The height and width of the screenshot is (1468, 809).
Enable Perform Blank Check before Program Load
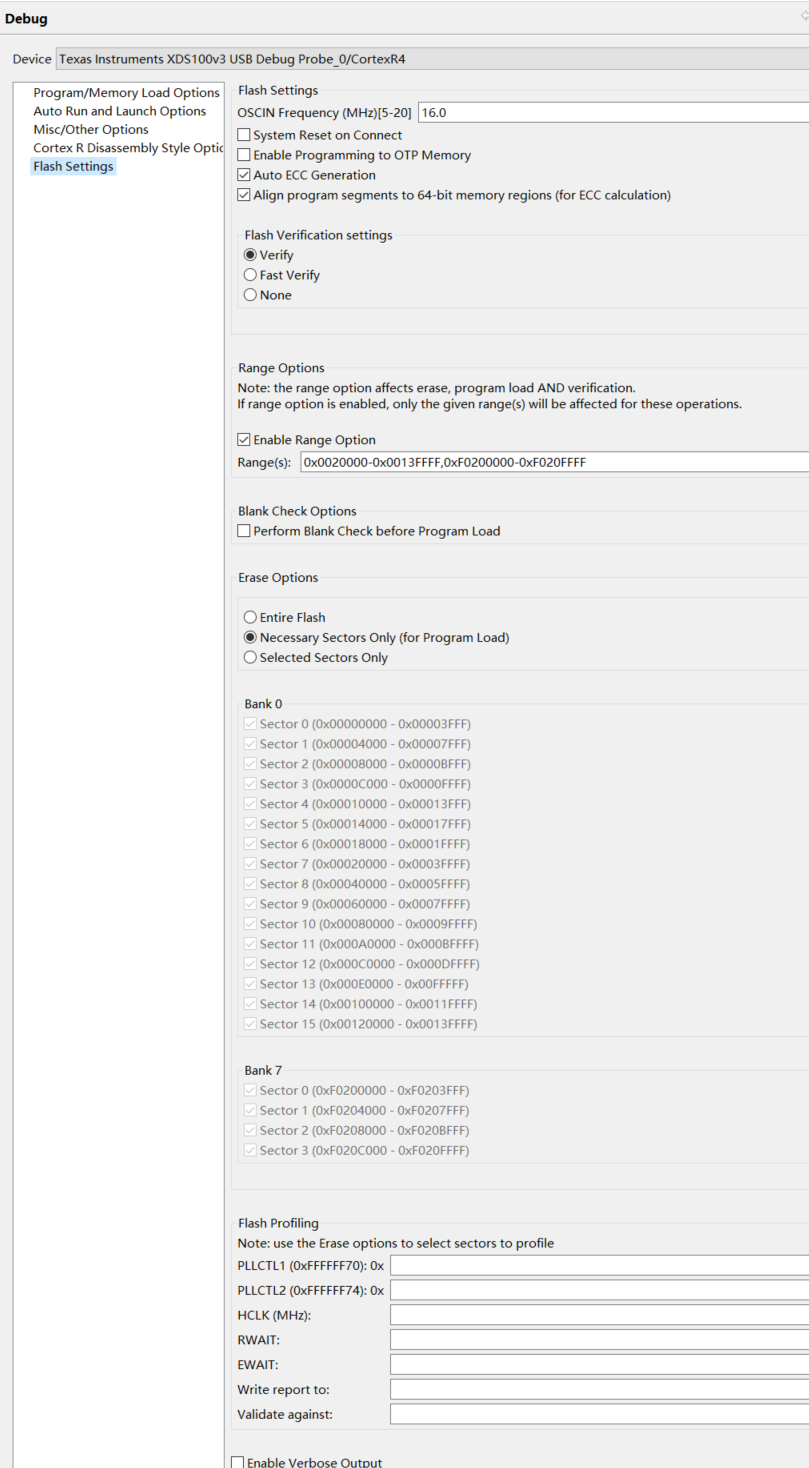244,531
